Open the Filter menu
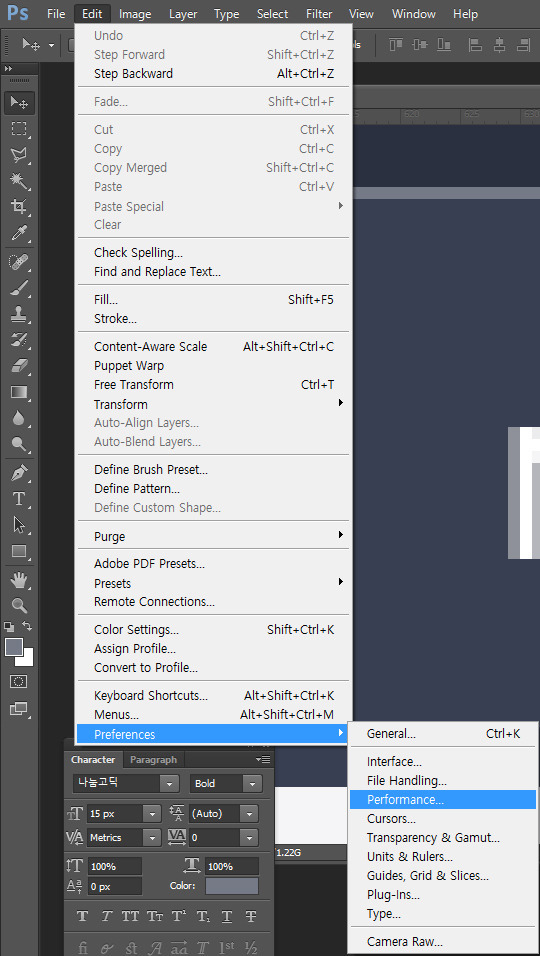Image resolution: width=540 pixels, height=956 pixels. [x=319, y=13]
